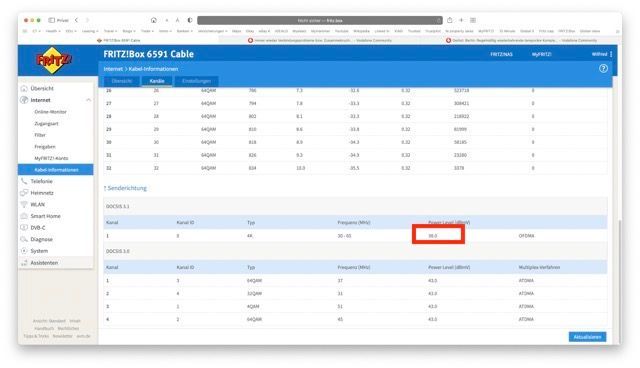Click the Assistenten icon in sidebar
The height and width of the screenshot is (368, 640).
click(24, 263)
